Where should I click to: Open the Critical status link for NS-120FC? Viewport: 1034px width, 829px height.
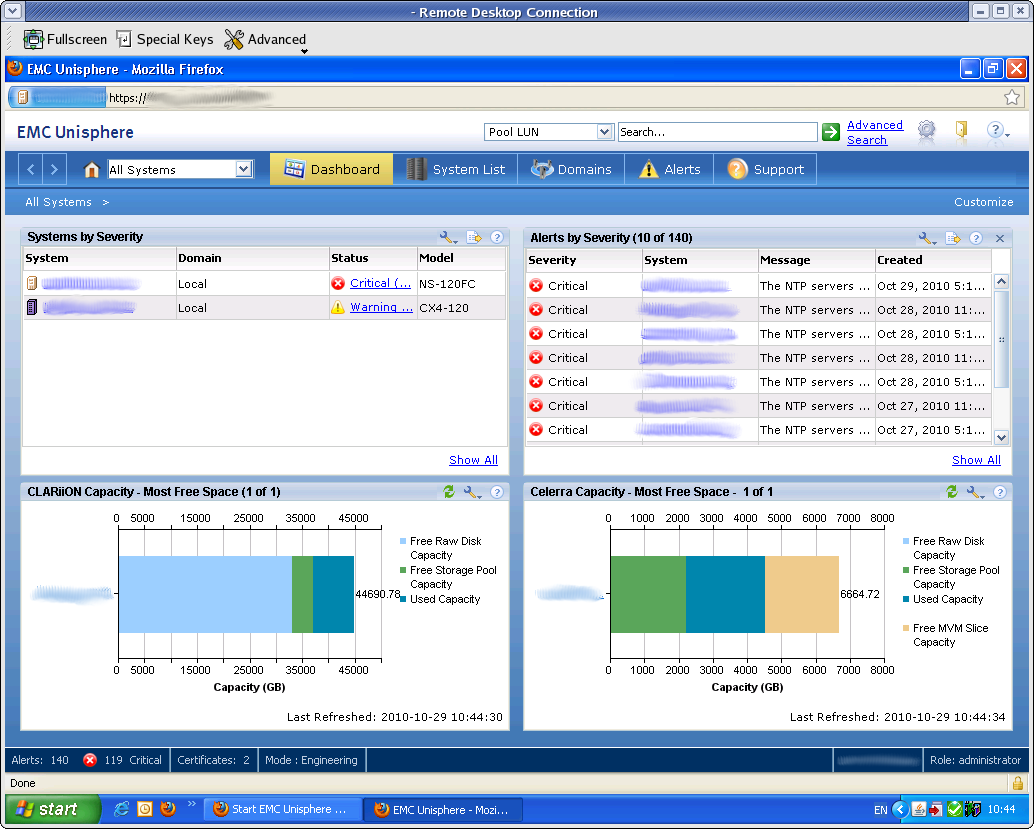pos(380,284)
